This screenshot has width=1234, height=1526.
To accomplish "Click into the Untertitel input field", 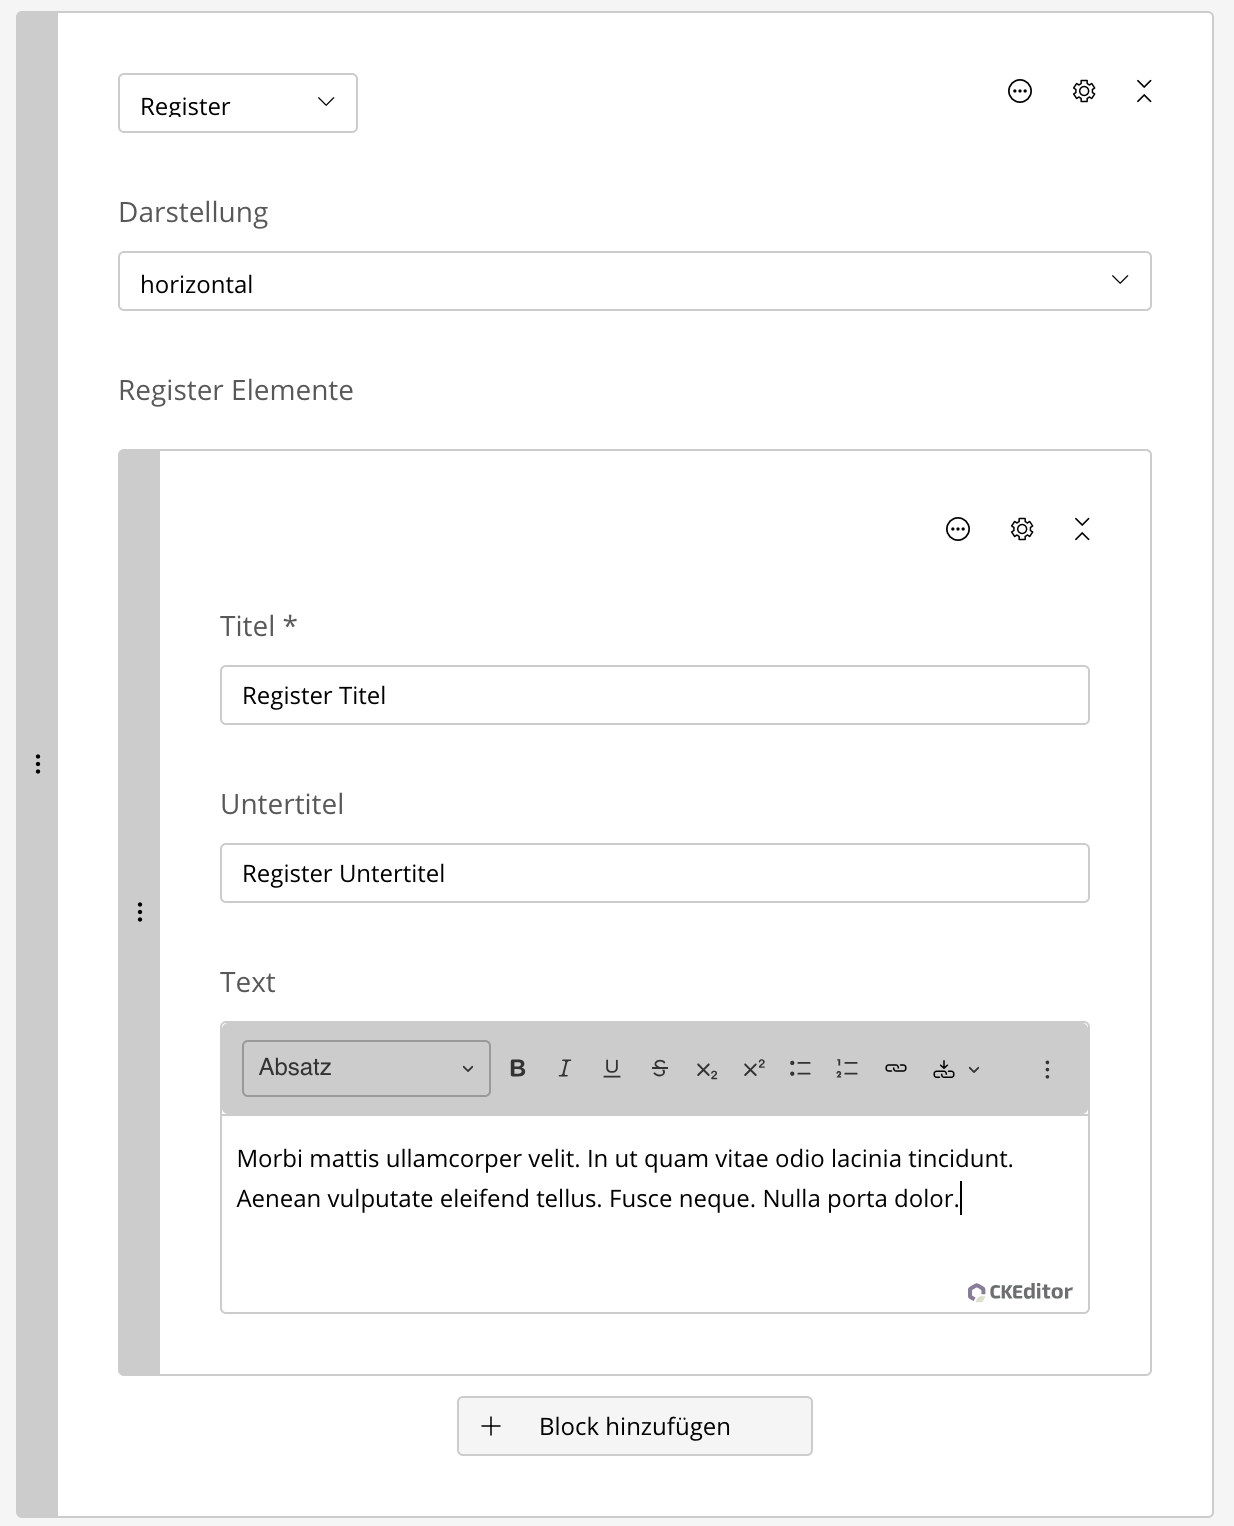I will pos(654,873).
